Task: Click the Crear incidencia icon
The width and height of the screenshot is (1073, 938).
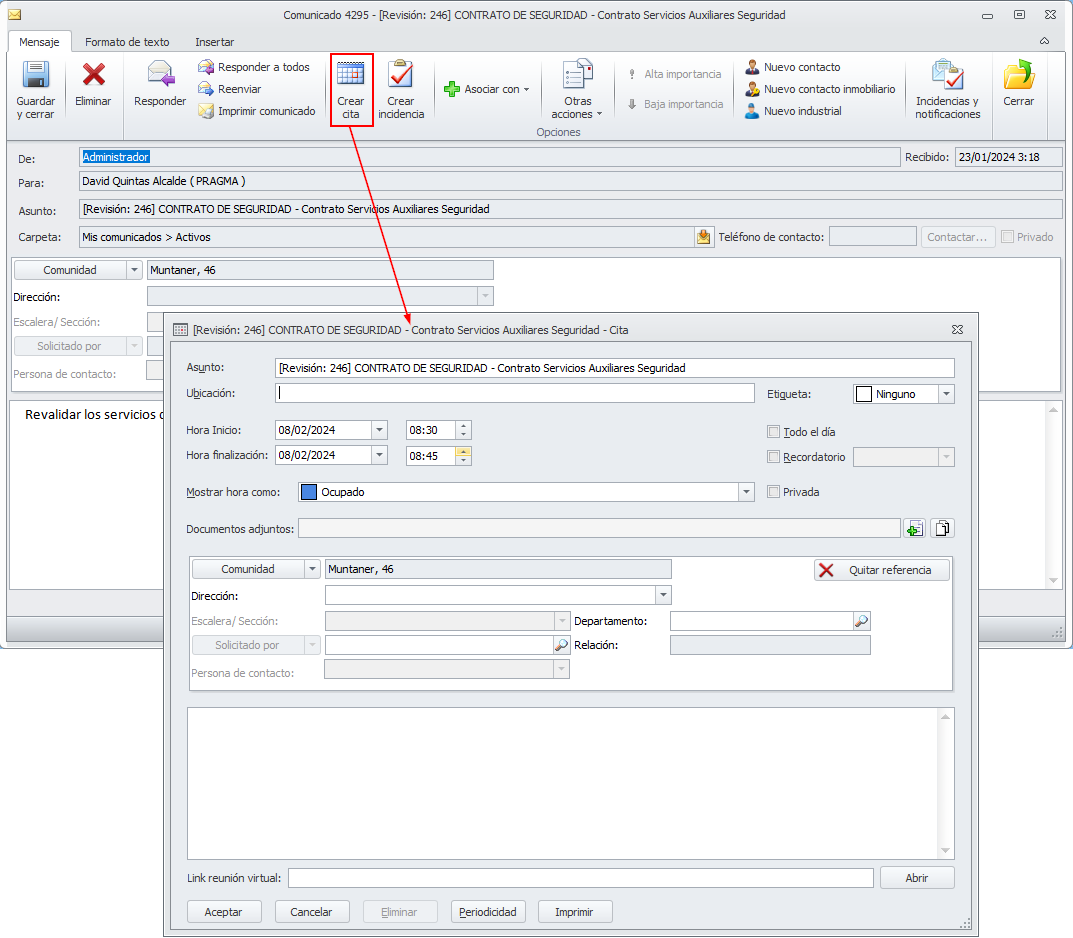Action: point(401,75)
